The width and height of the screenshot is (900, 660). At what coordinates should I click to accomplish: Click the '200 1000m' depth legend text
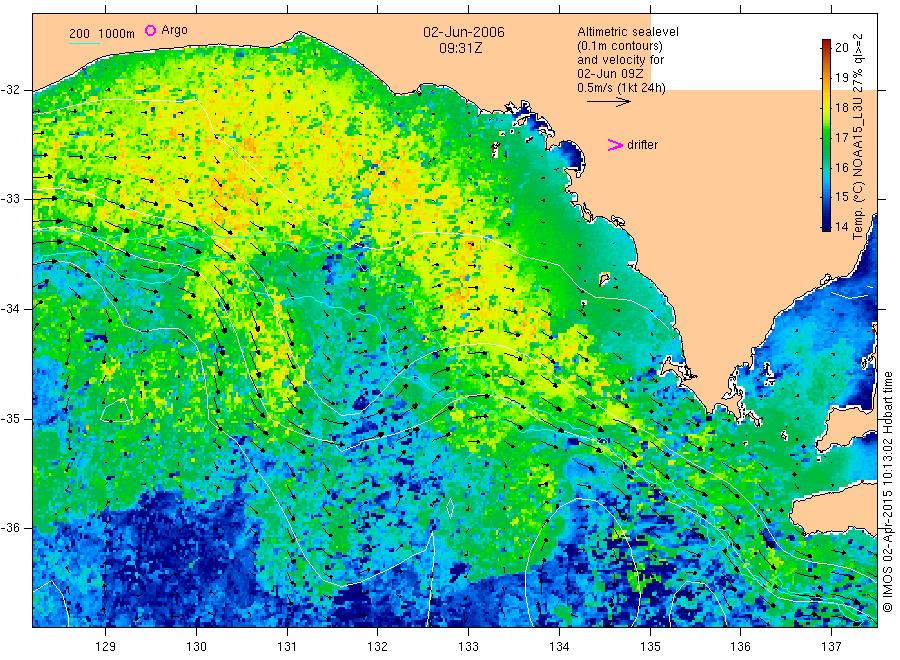[x=102, y=34]
